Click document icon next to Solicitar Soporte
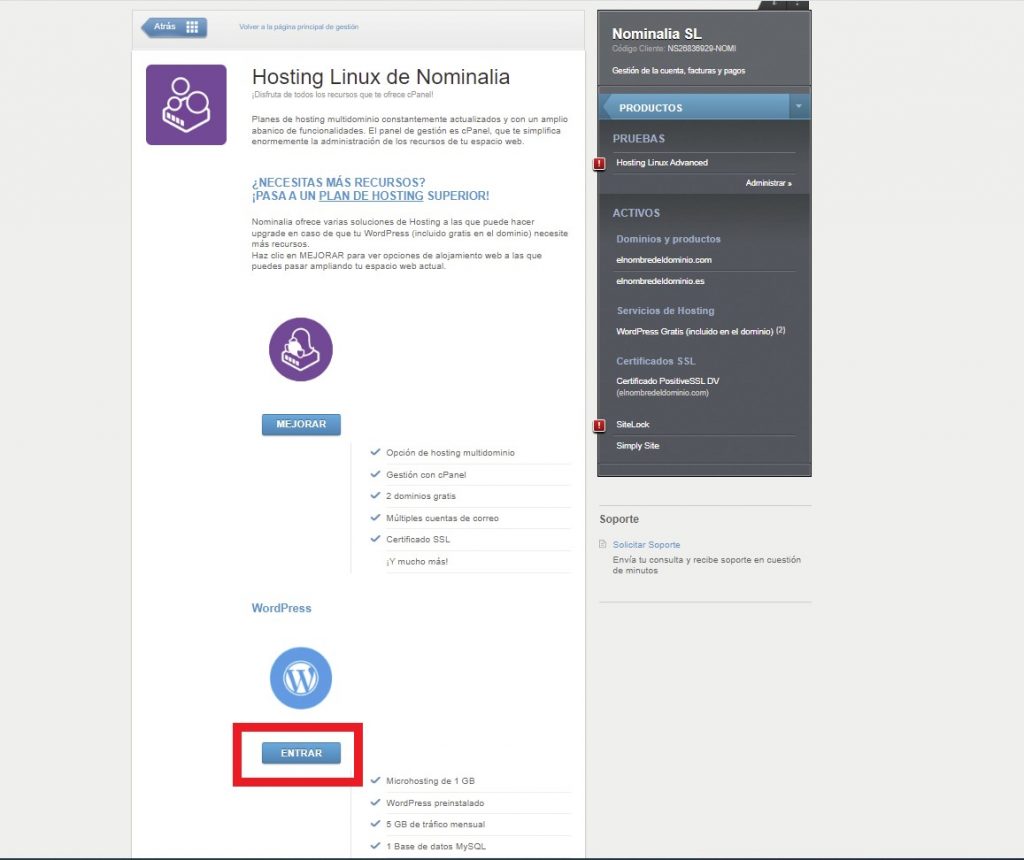This screenshot has height=860, width=1024. [603, 544]
